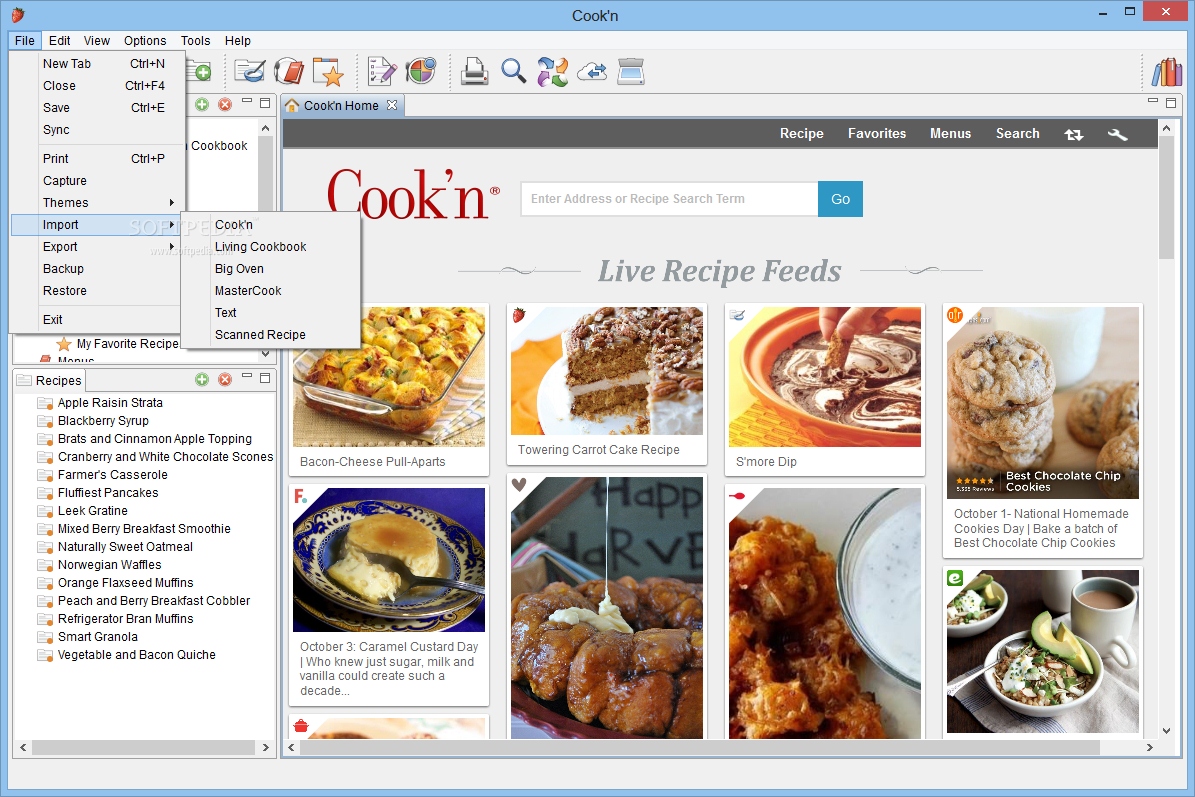This screenshot has height=797, width=1195.
Task: Click the address or recipe search field
Action: [x=669, y=199]
